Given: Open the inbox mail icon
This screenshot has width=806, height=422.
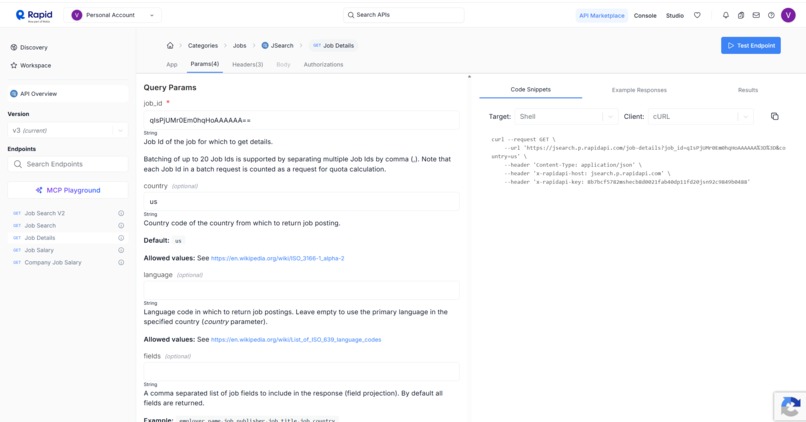Looking at the screenshot, I should (756, 15).
